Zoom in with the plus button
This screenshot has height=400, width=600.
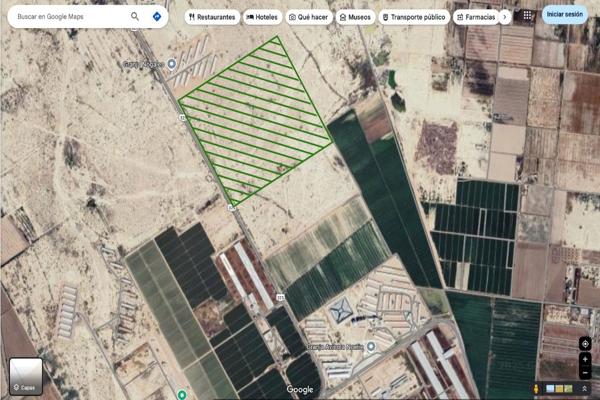tap(585, 358)
